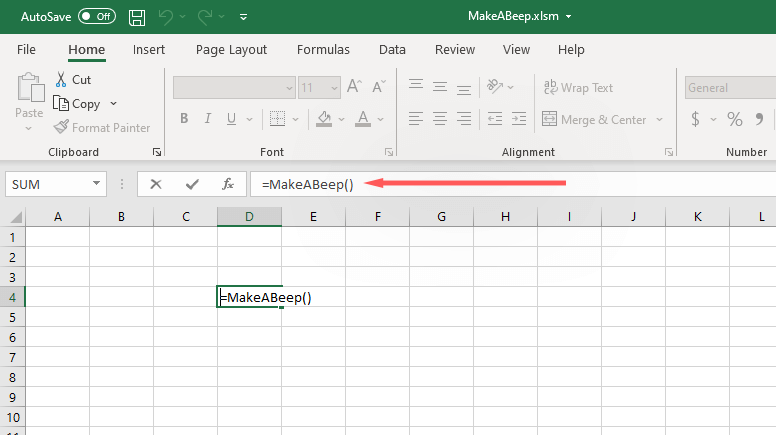
Task: Apply Accounting dollar number format
Action: click(x=696, y=120)
